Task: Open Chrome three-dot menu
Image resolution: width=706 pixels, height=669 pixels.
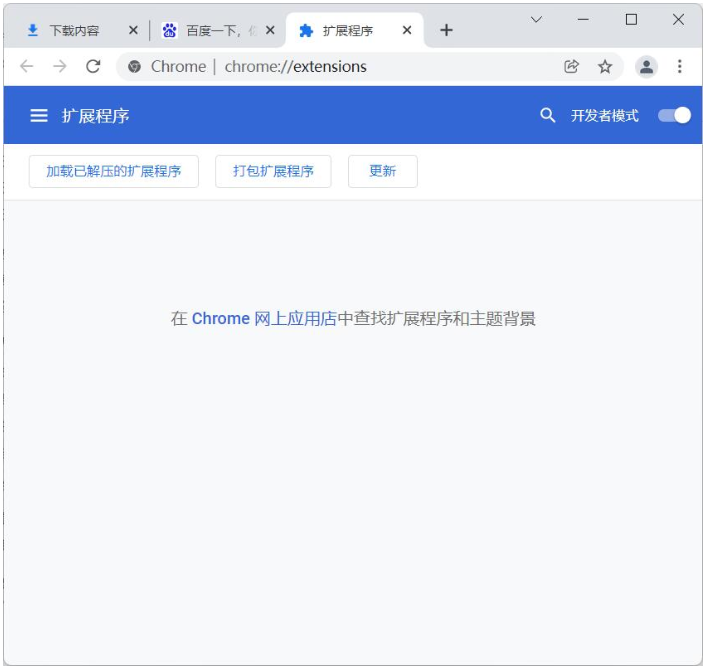Action: 680,67
